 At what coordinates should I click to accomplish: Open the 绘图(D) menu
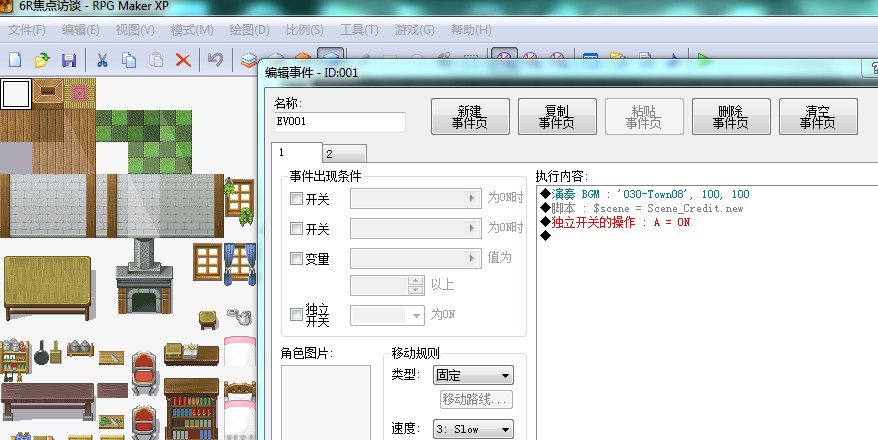coord(249,30)
